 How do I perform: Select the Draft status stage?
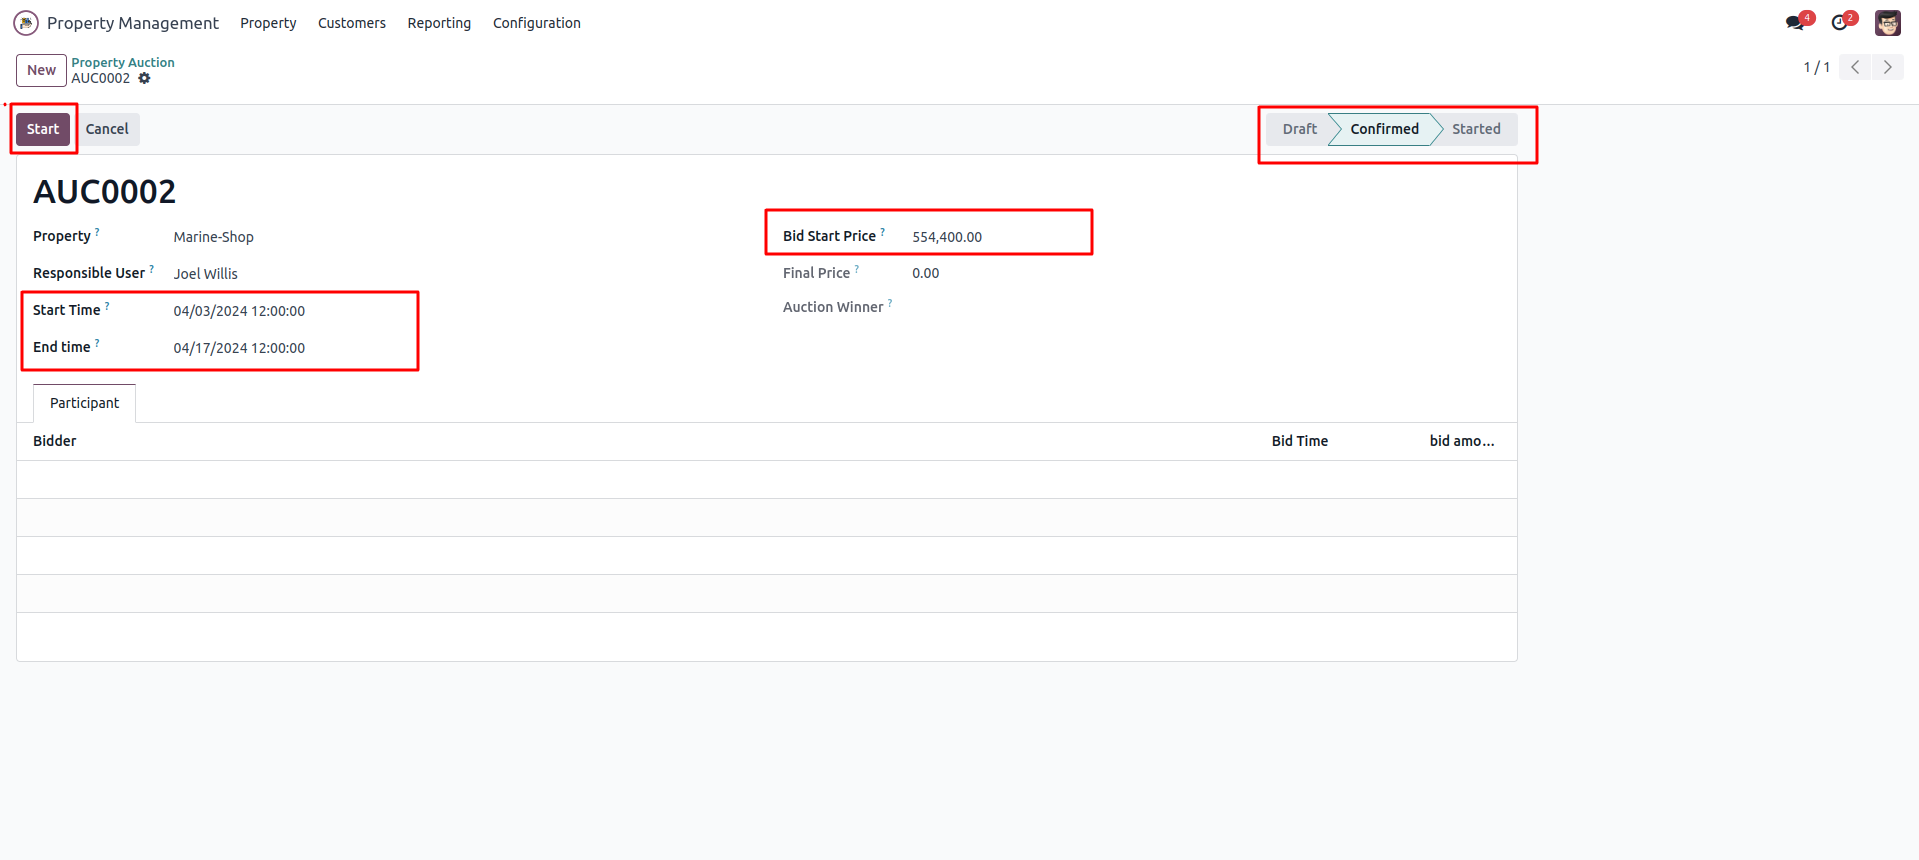(x=1299, y=129)
